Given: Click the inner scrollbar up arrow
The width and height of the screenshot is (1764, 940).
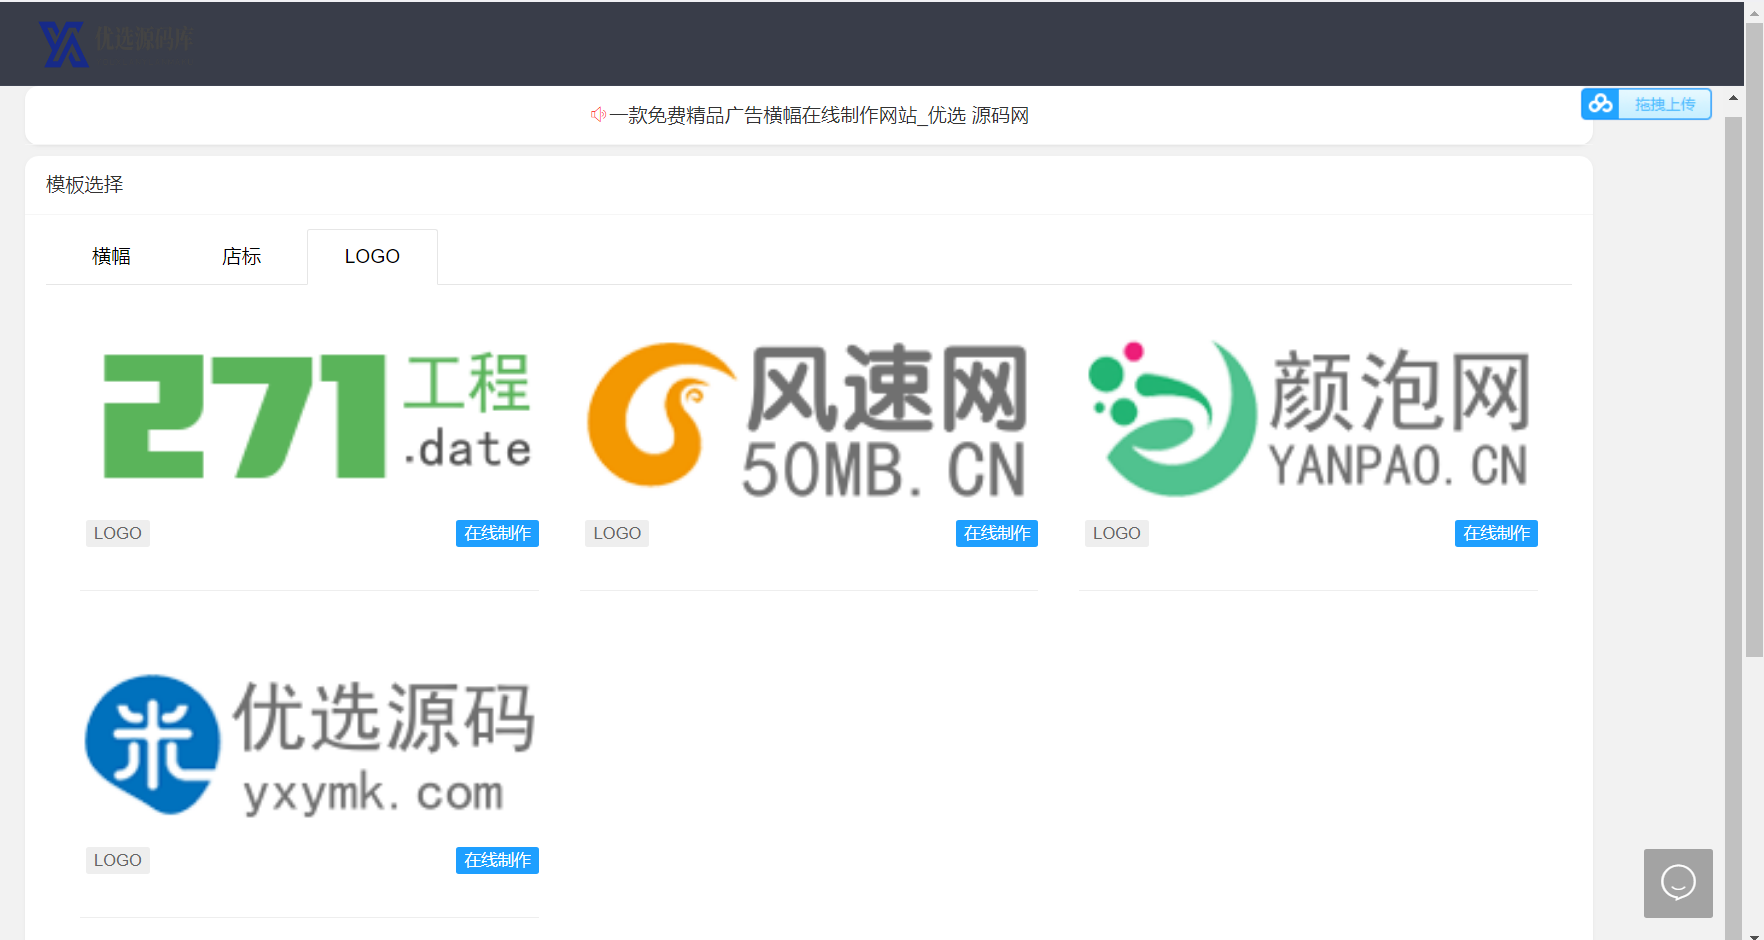Looking at the screenshot, I should tap(1733, 98).
